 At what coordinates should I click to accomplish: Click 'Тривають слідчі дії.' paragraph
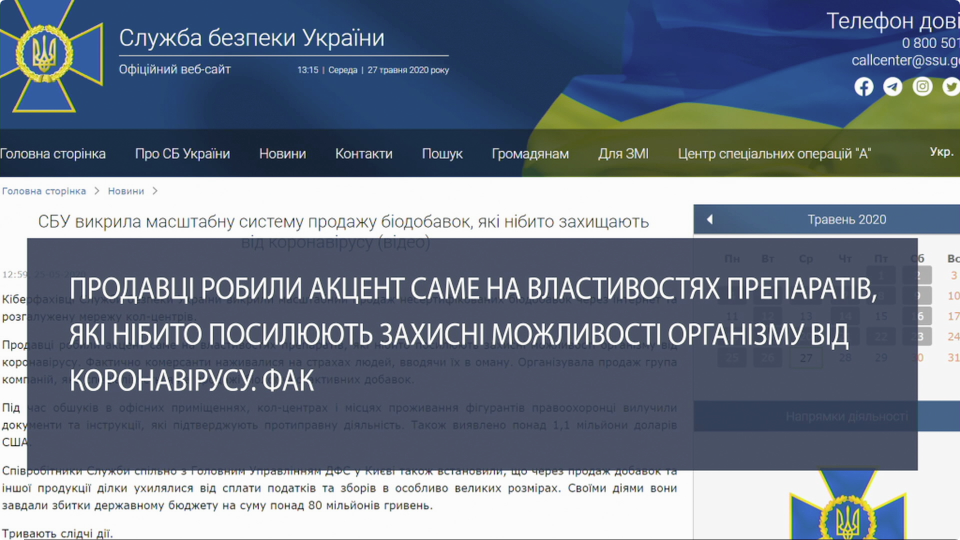point(58,533)
